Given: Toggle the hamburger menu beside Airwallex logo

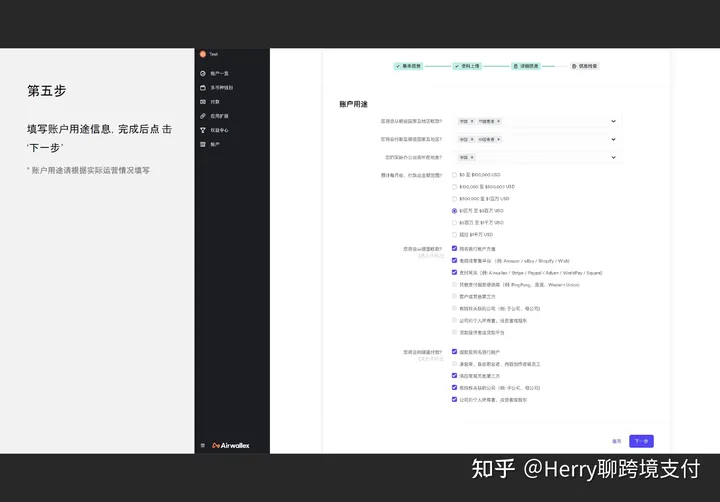Looking at the screenshot, I should [x=203, y=446].
